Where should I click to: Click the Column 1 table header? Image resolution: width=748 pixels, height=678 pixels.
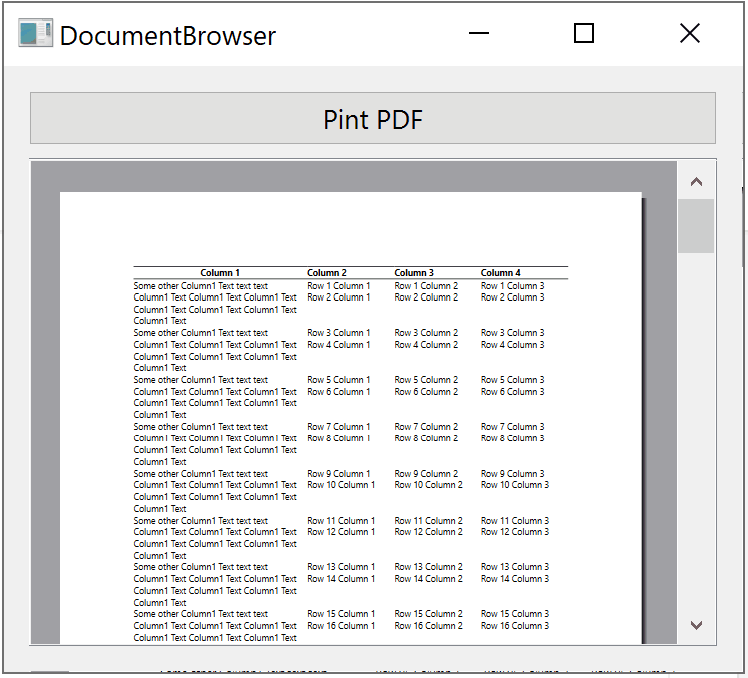(220, 273)
